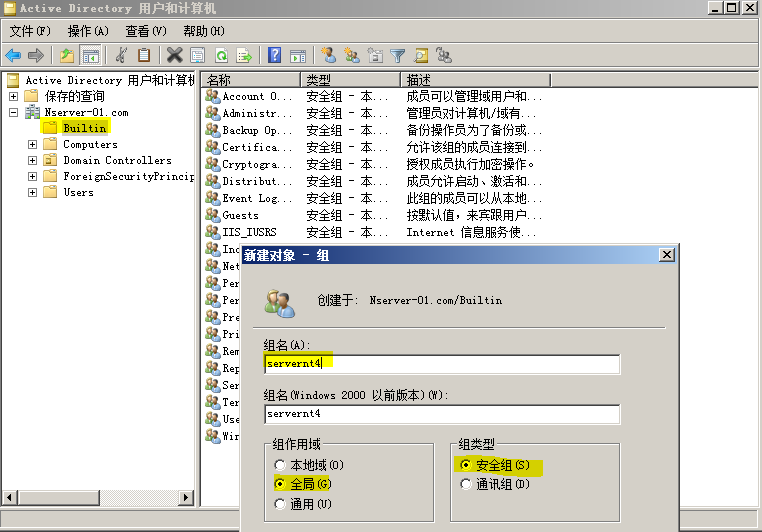Viewport: 762px width, 532px height.
Task: Click the Nserver-01.com domain icon in tree
Action: pos(33,112)
